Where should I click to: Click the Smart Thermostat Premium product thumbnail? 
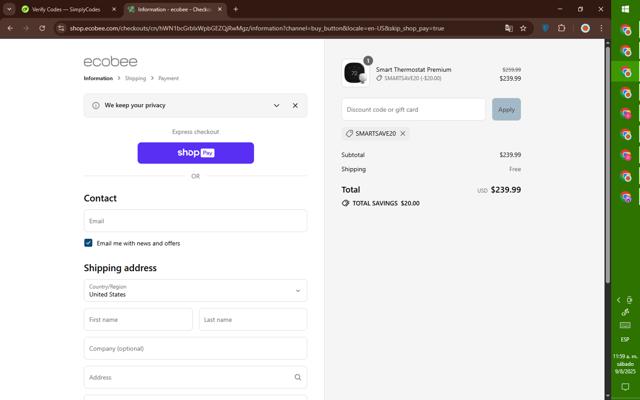click(355, 73)
